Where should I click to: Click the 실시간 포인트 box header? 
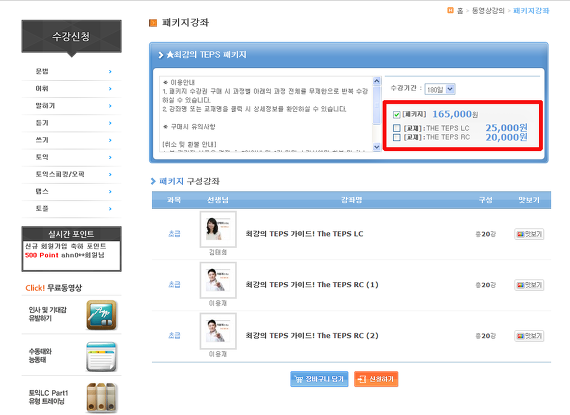coord(71,234)
